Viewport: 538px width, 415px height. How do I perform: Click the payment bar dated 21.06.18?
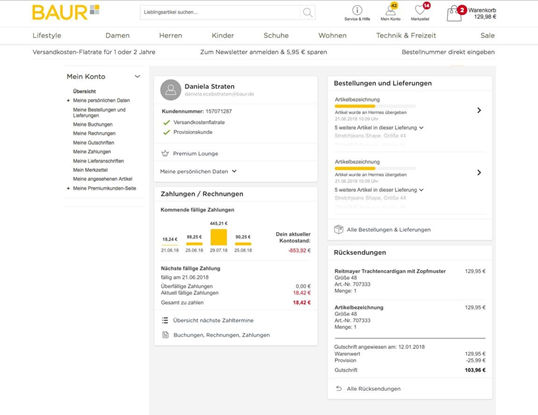click(170, 245)
